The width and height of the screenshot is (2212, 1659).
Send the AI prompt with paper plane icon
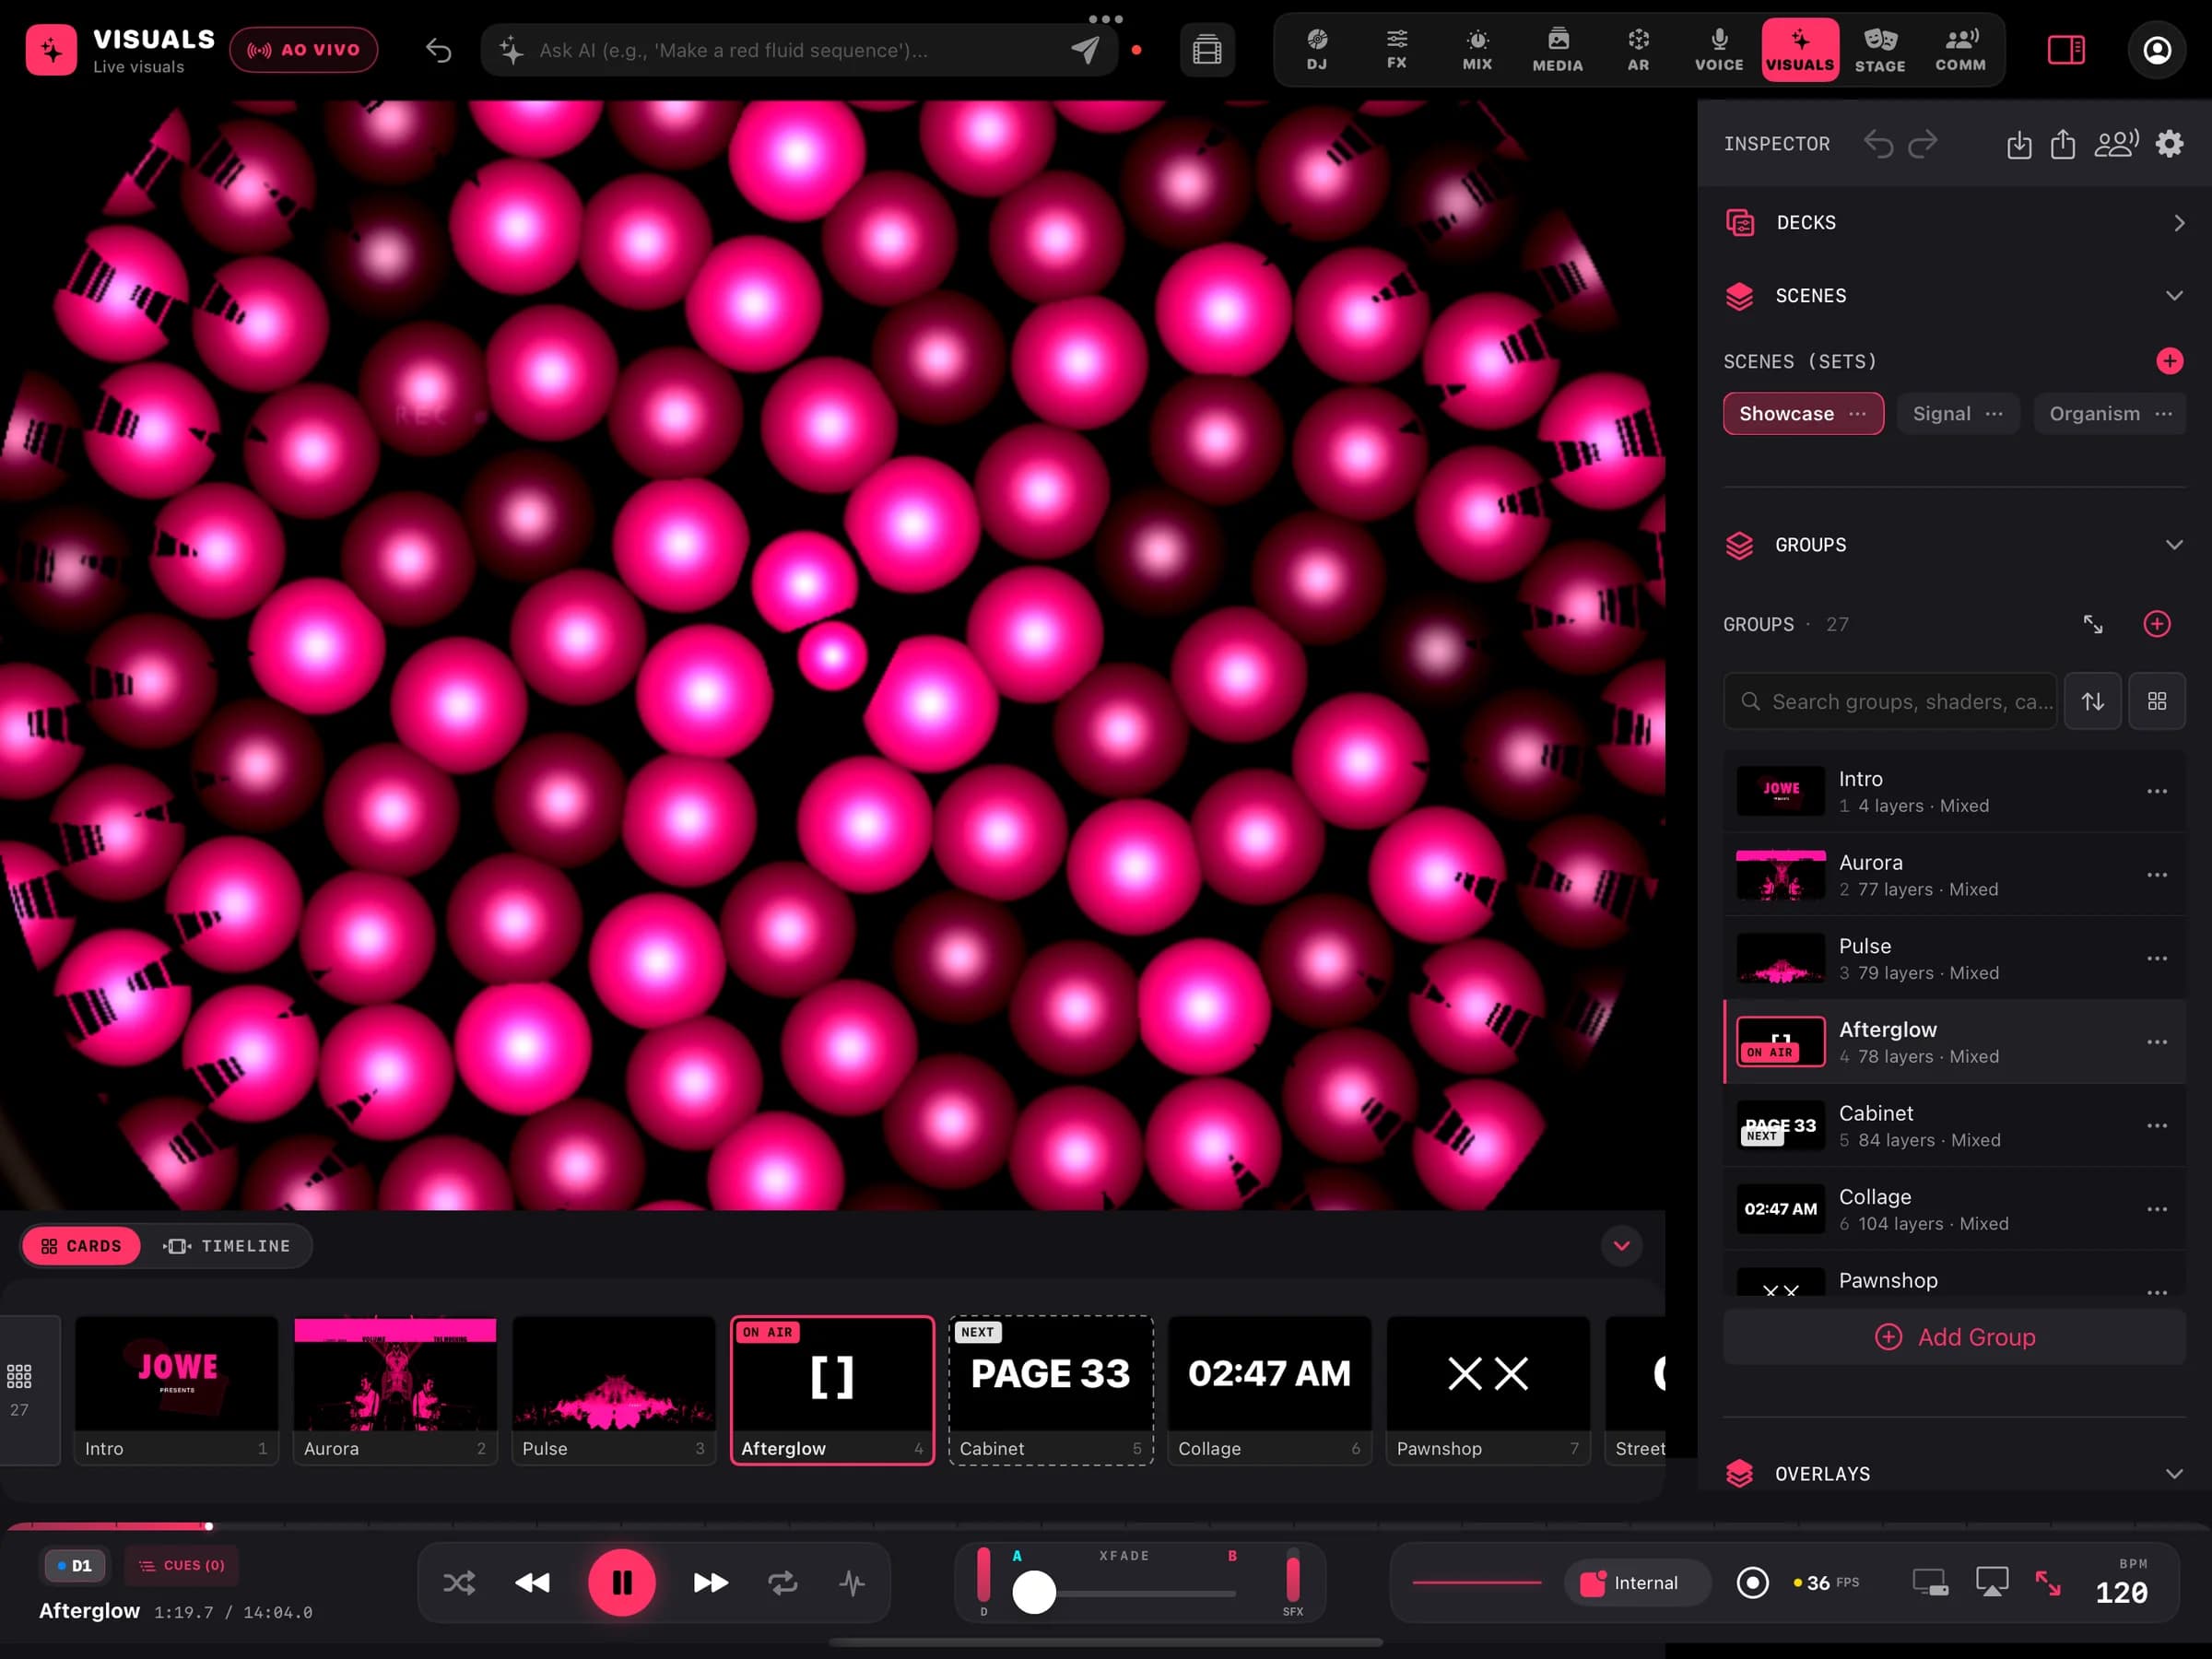point(1085,50)
